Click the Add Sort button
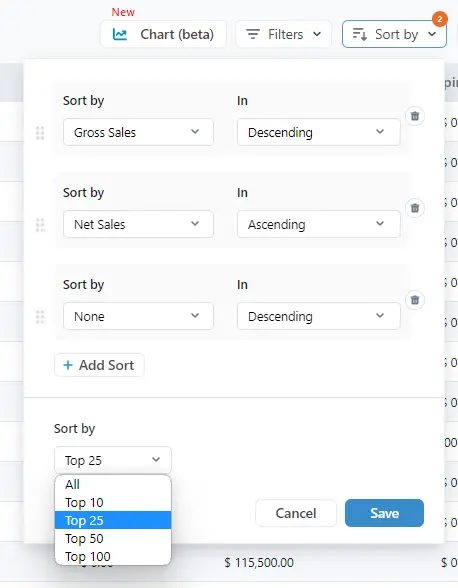This screenshot has width=458, height=588. coord(99,365)
